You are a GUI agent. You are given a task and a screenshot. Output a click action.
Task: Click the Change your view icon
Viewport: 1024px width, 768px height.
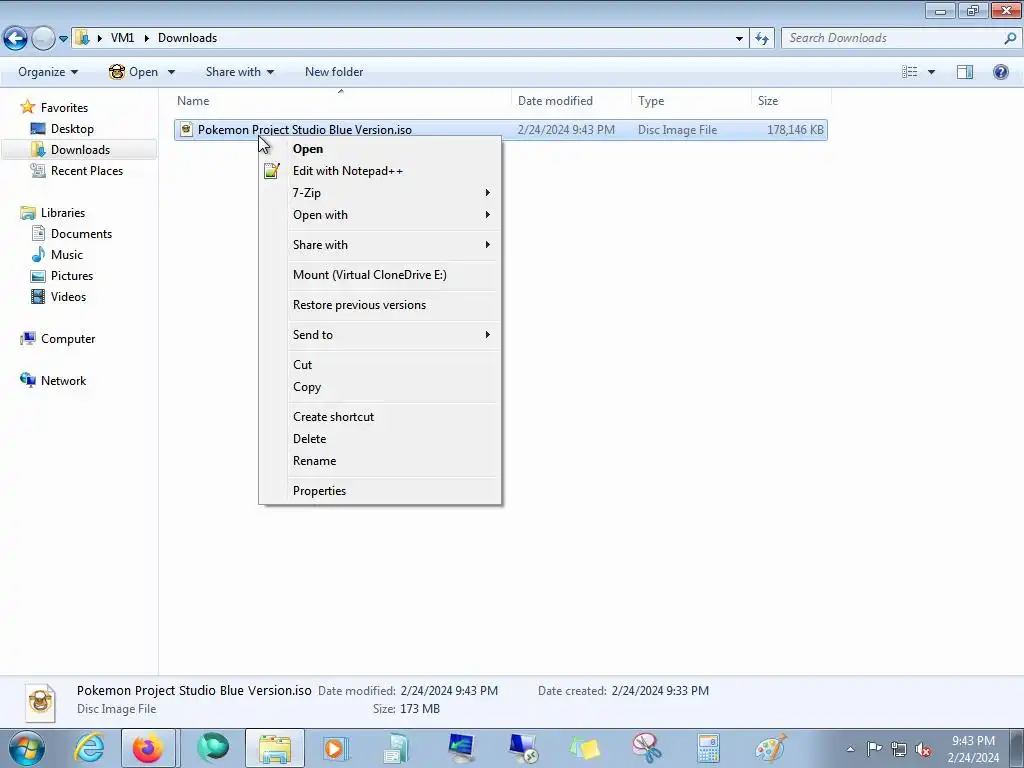910,72
